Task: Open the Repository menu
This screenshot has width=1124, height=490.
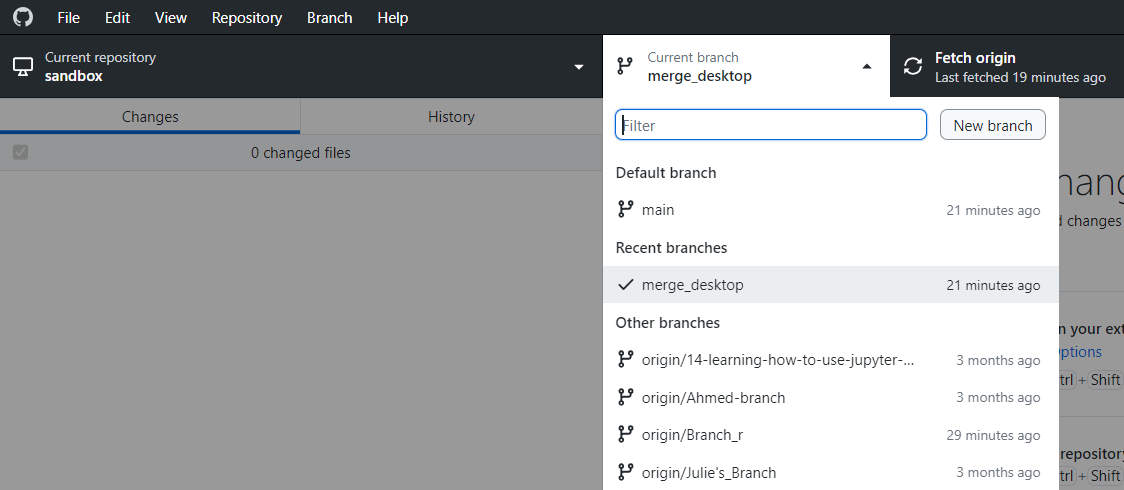Action: point(247,18)
